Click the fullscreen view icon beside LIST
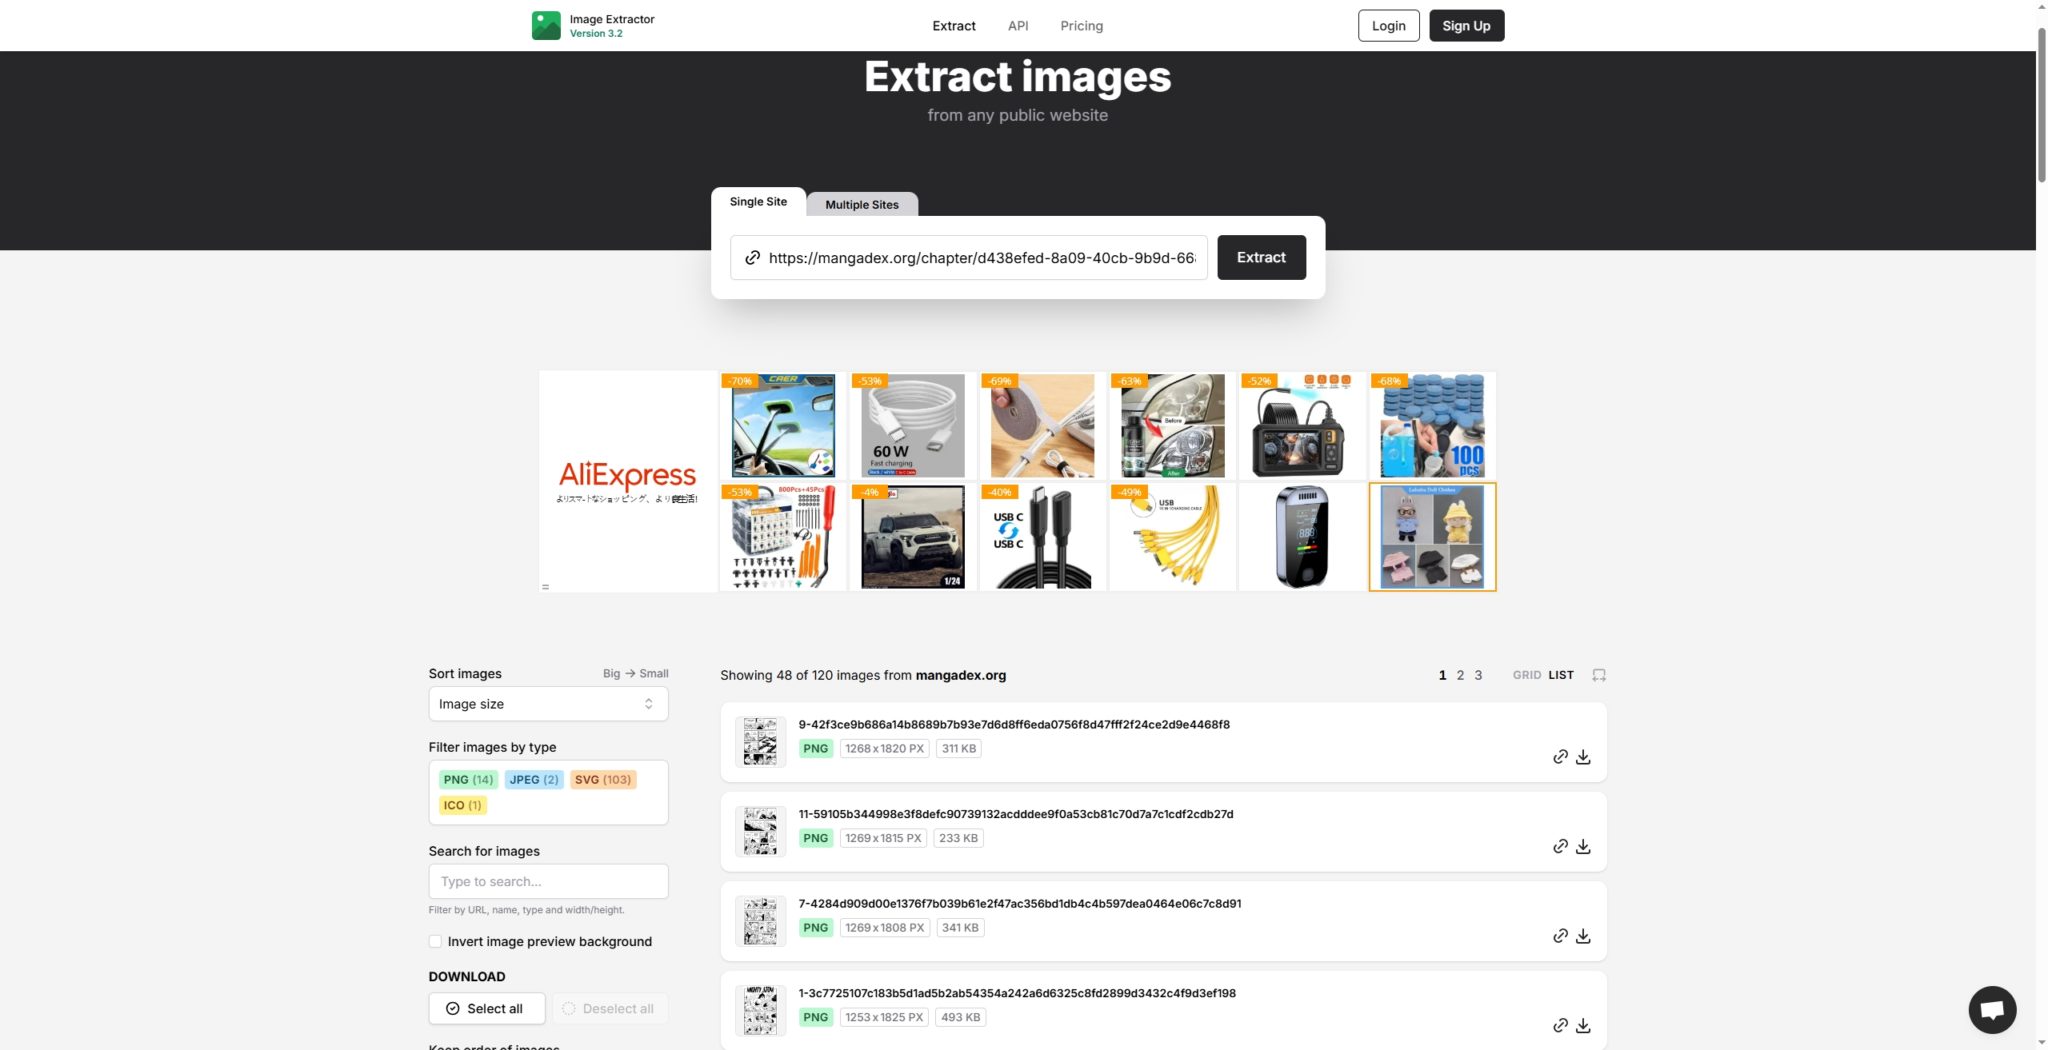The height and width of the screenshot is (1050, 2048). pyautogui.click(x=1599, y=675)
